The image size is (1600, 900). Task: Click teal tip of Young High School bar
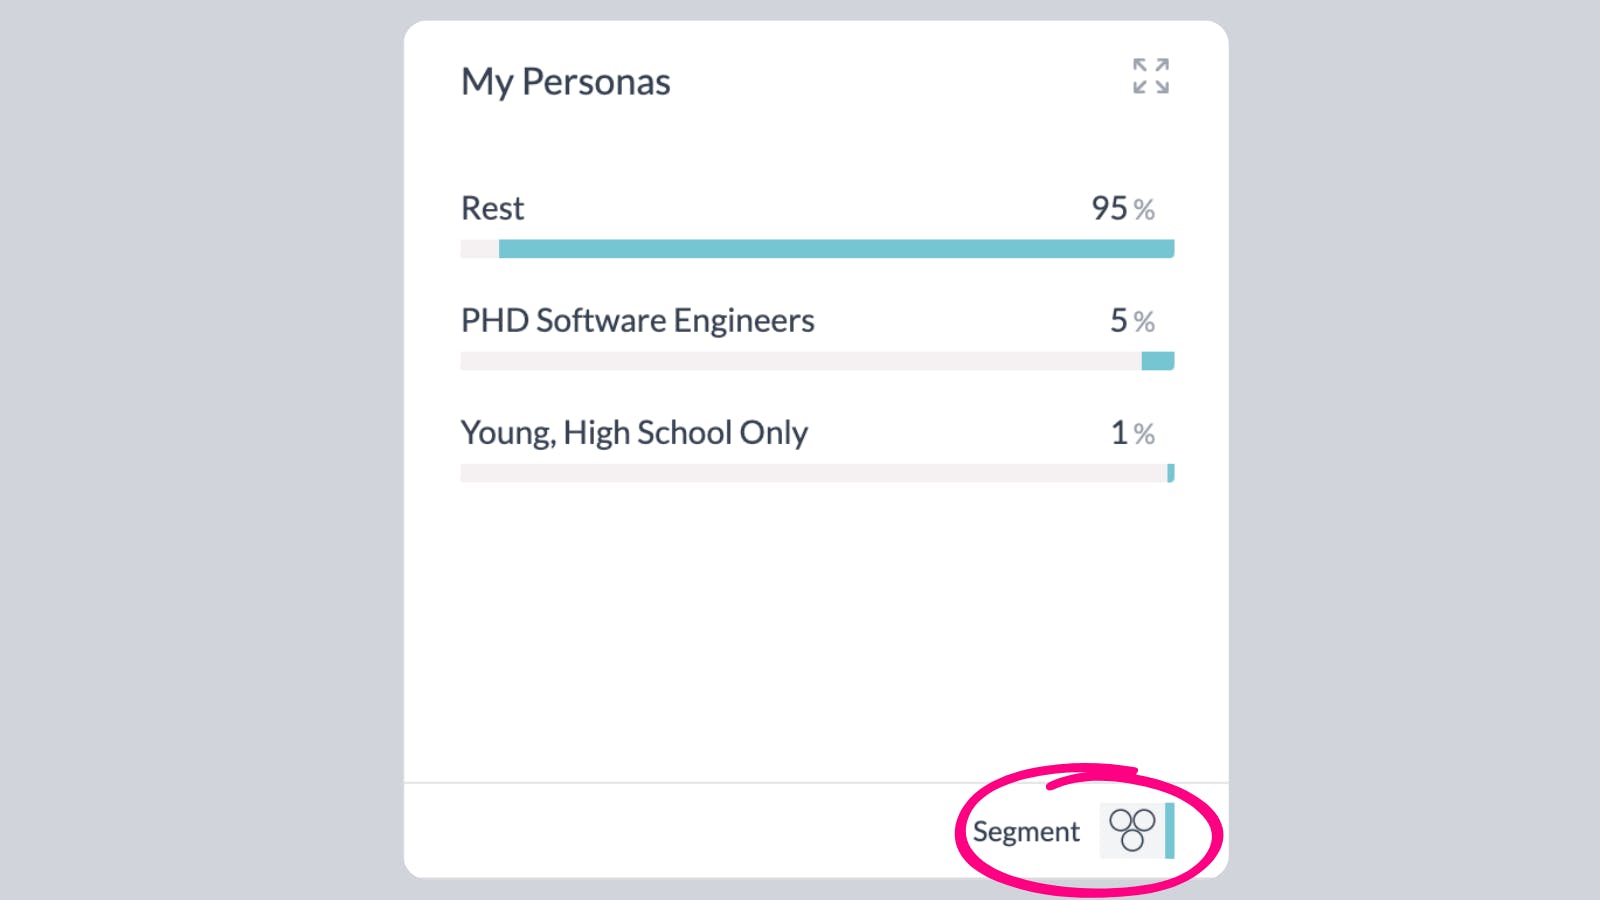click(1170, 473)
